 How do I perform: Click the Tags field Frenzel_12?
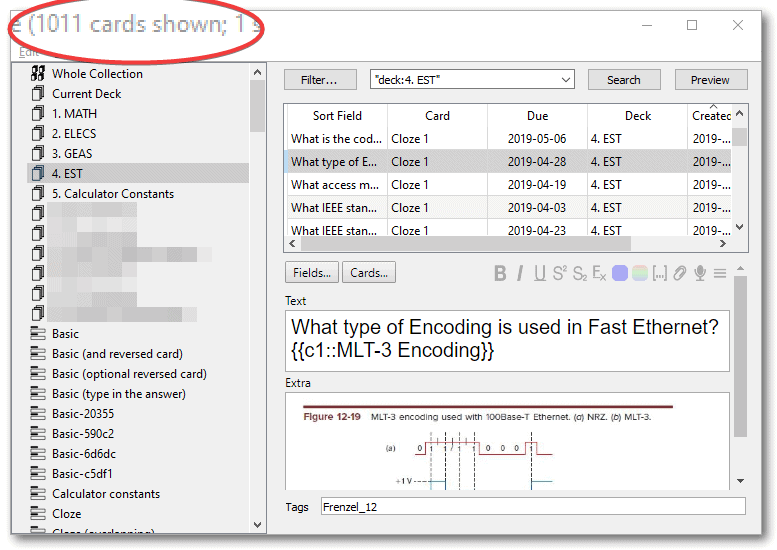point(533,507)
